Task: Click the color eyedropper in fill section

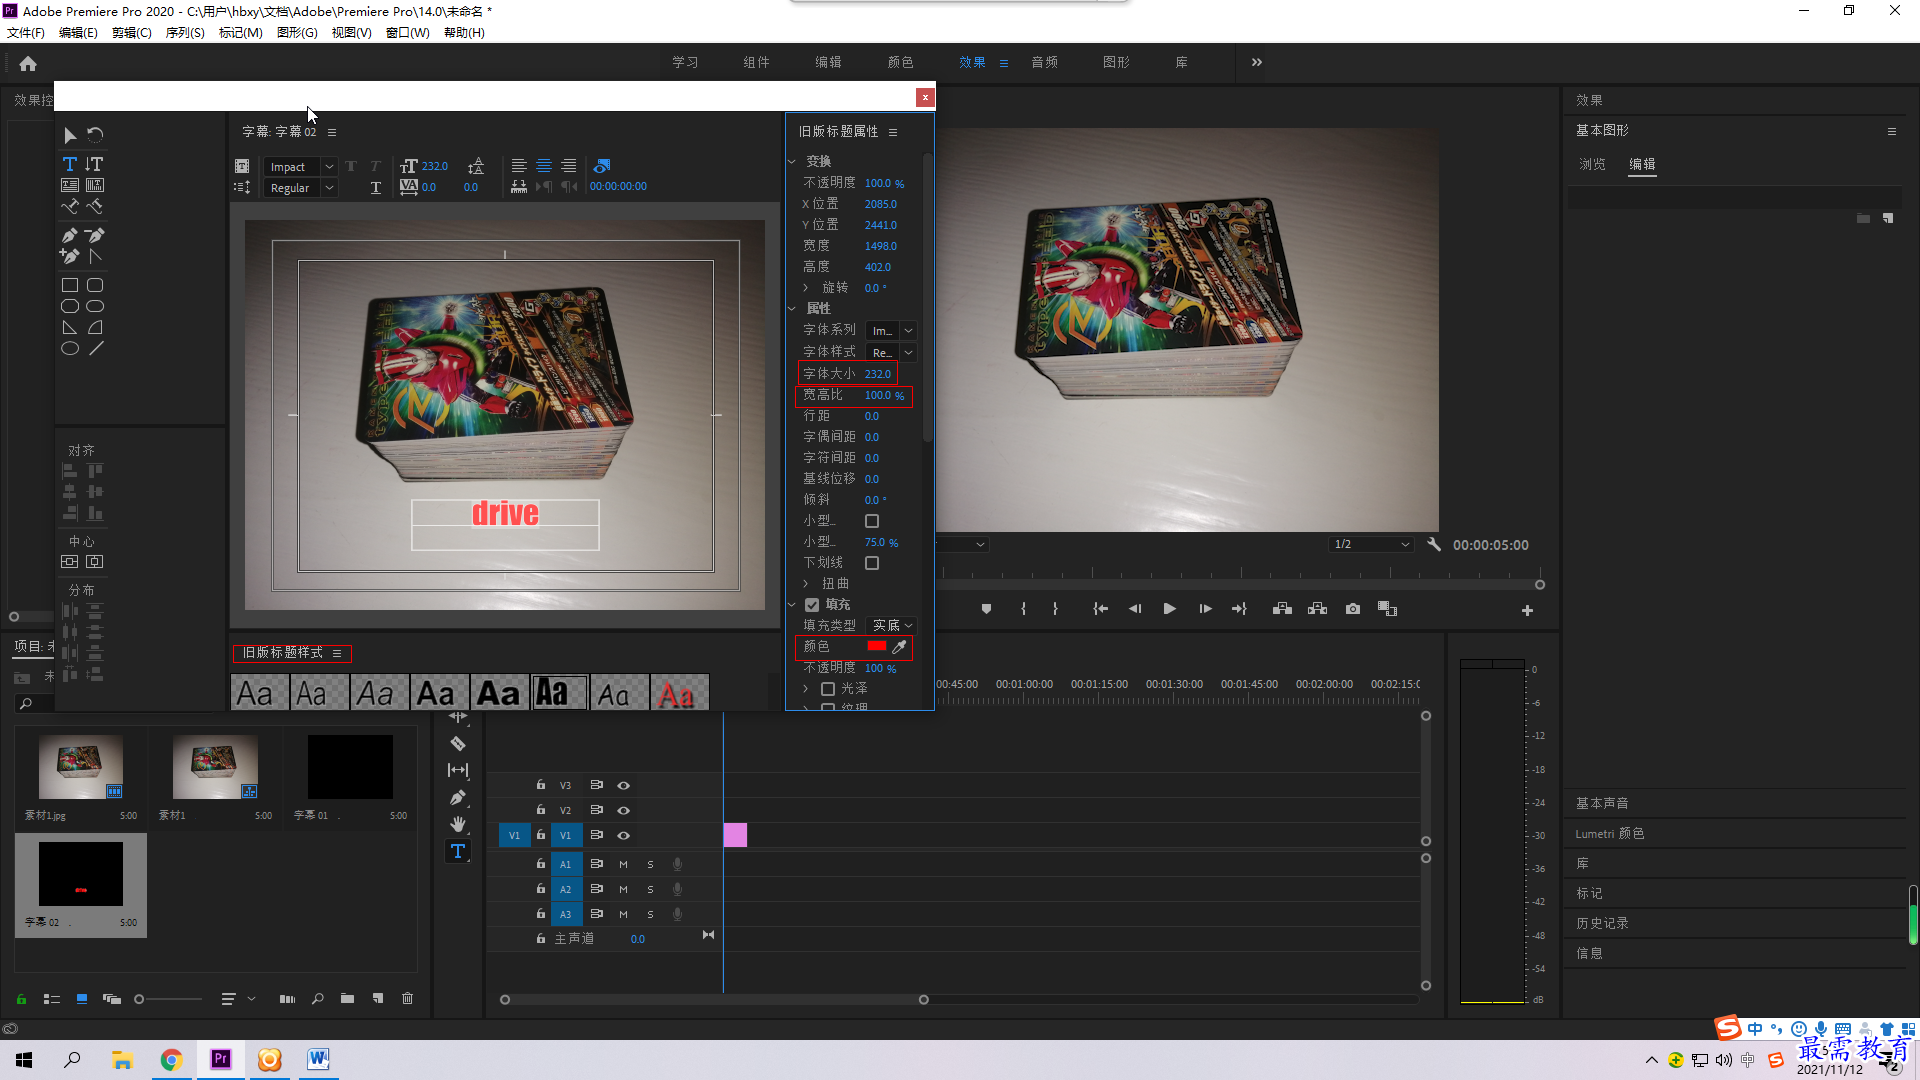Action: click(x=899, y=647)
